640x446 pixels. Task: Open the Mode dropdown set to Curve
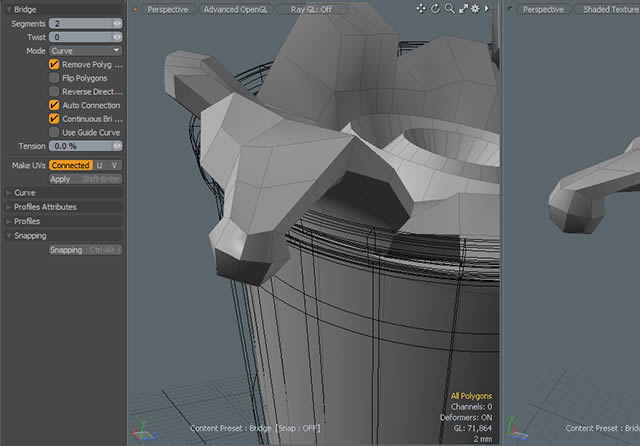(x=85, y=50)
